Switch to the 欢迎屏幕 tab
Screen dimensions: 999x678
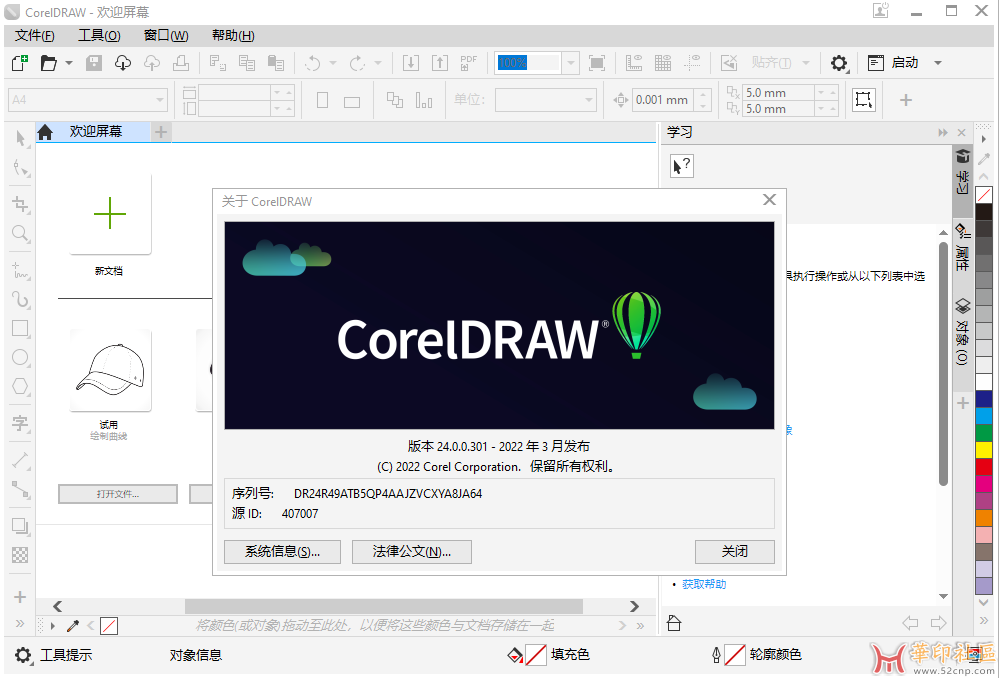tap(96, 132)
